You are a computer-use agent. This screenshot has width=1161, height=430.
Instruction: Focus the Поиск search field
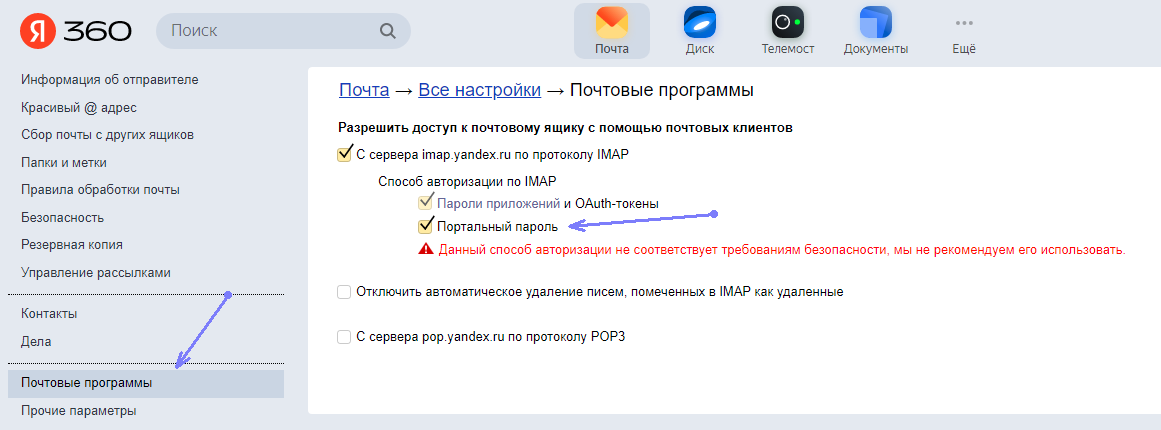point(283,31)
